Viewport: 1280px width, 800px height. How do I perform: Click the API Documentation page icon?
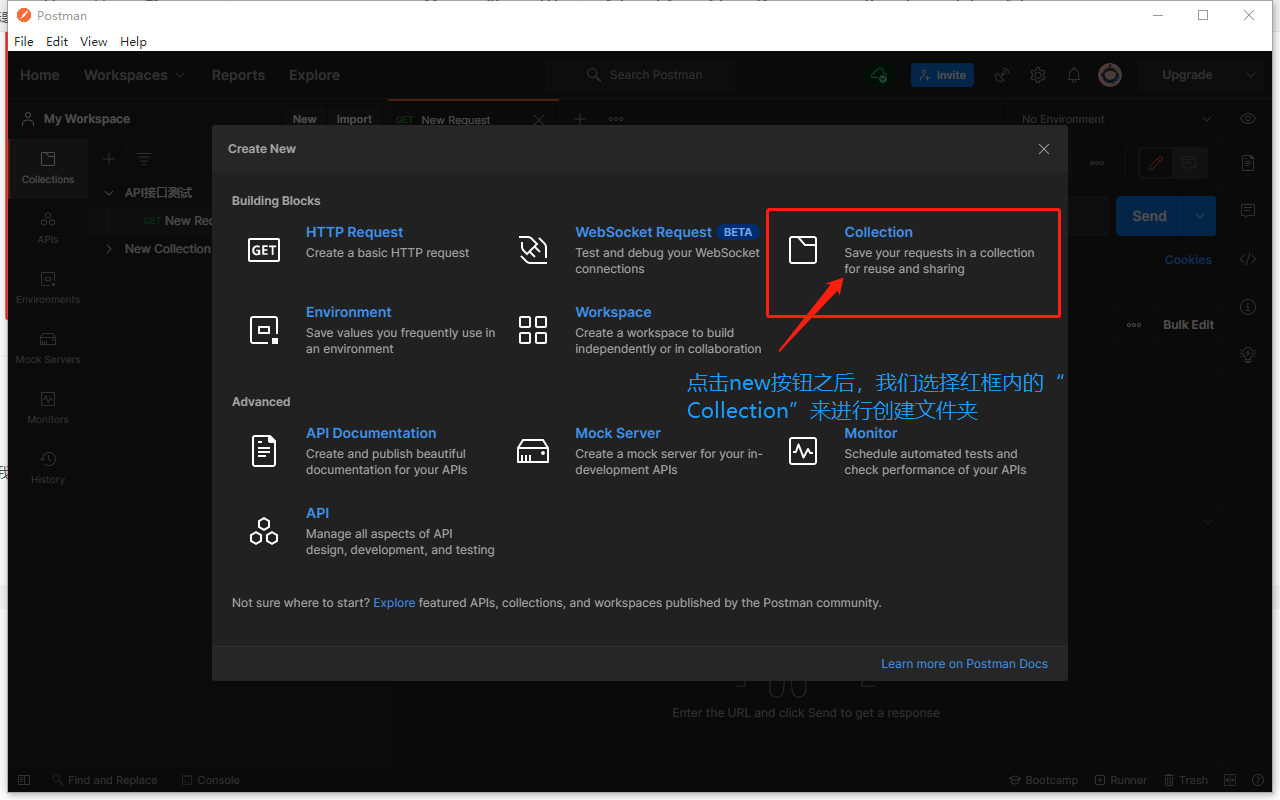(264, 451)
